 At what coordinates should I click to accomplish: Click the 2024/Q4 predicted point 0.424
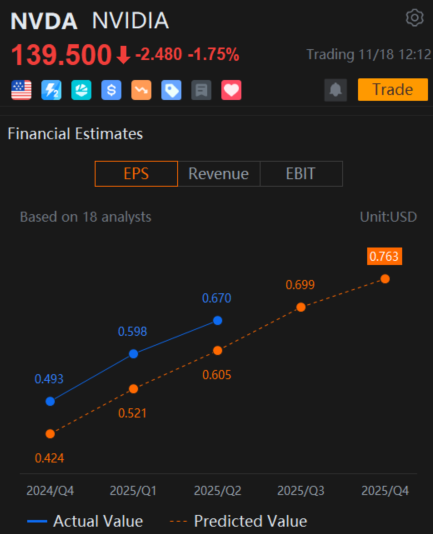pos(50,434)
